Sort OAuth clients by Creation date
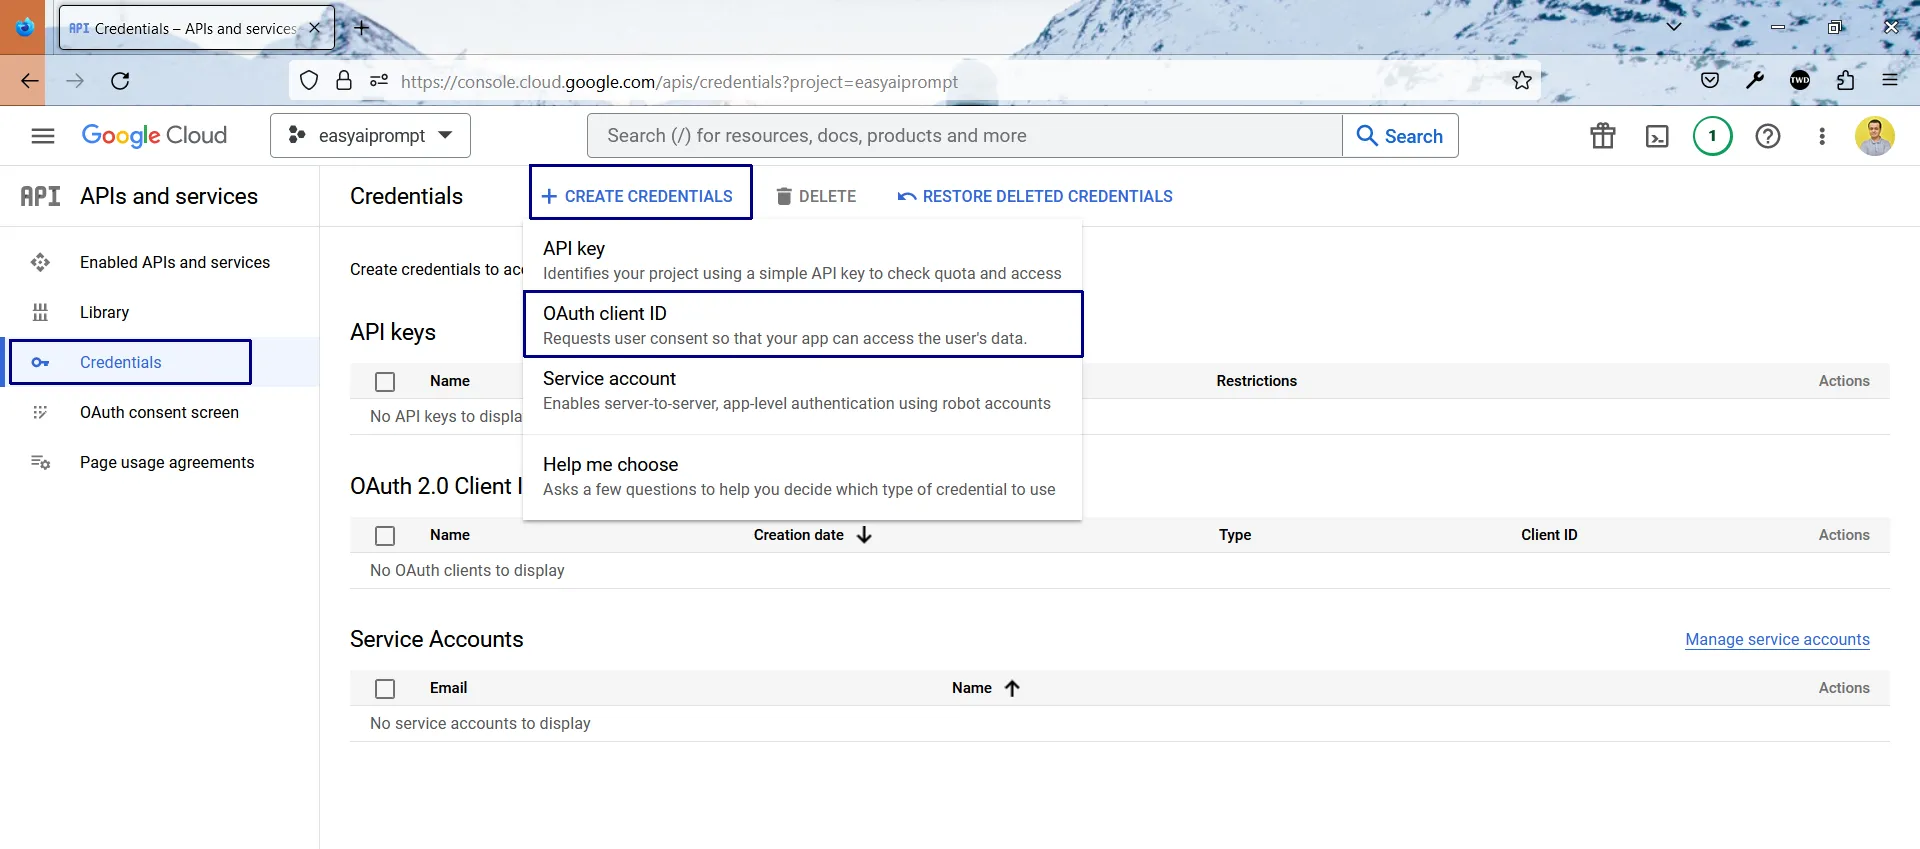 pos(812,535)
